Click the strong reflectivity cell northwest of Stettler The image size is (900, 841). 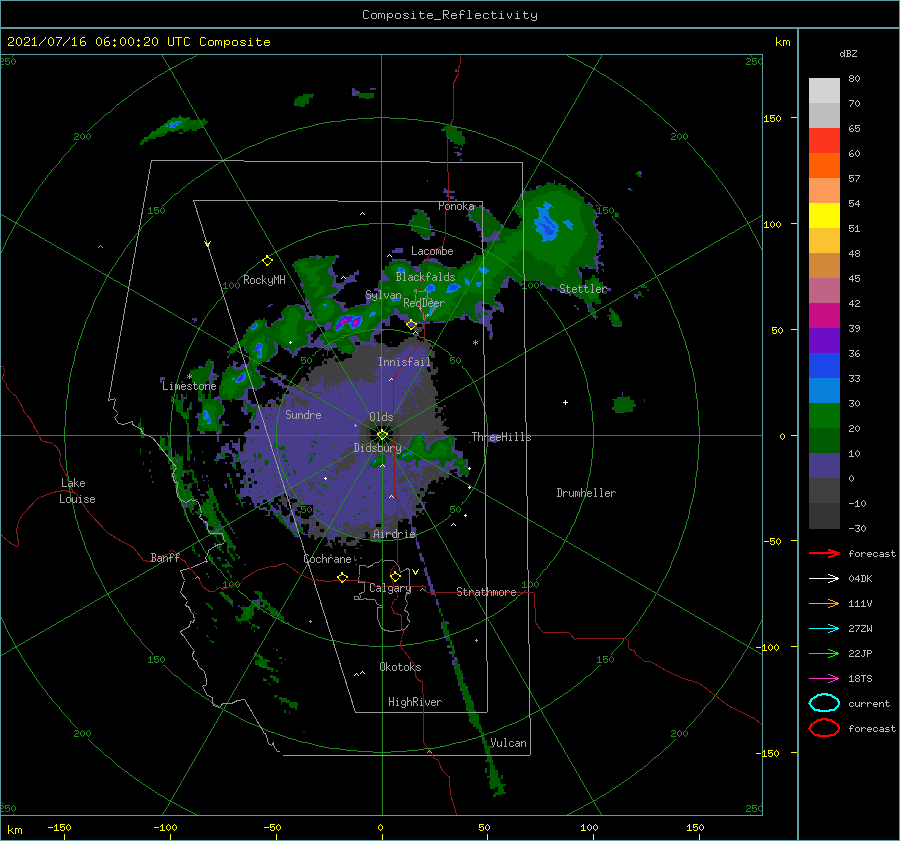[x=546, y=222]
